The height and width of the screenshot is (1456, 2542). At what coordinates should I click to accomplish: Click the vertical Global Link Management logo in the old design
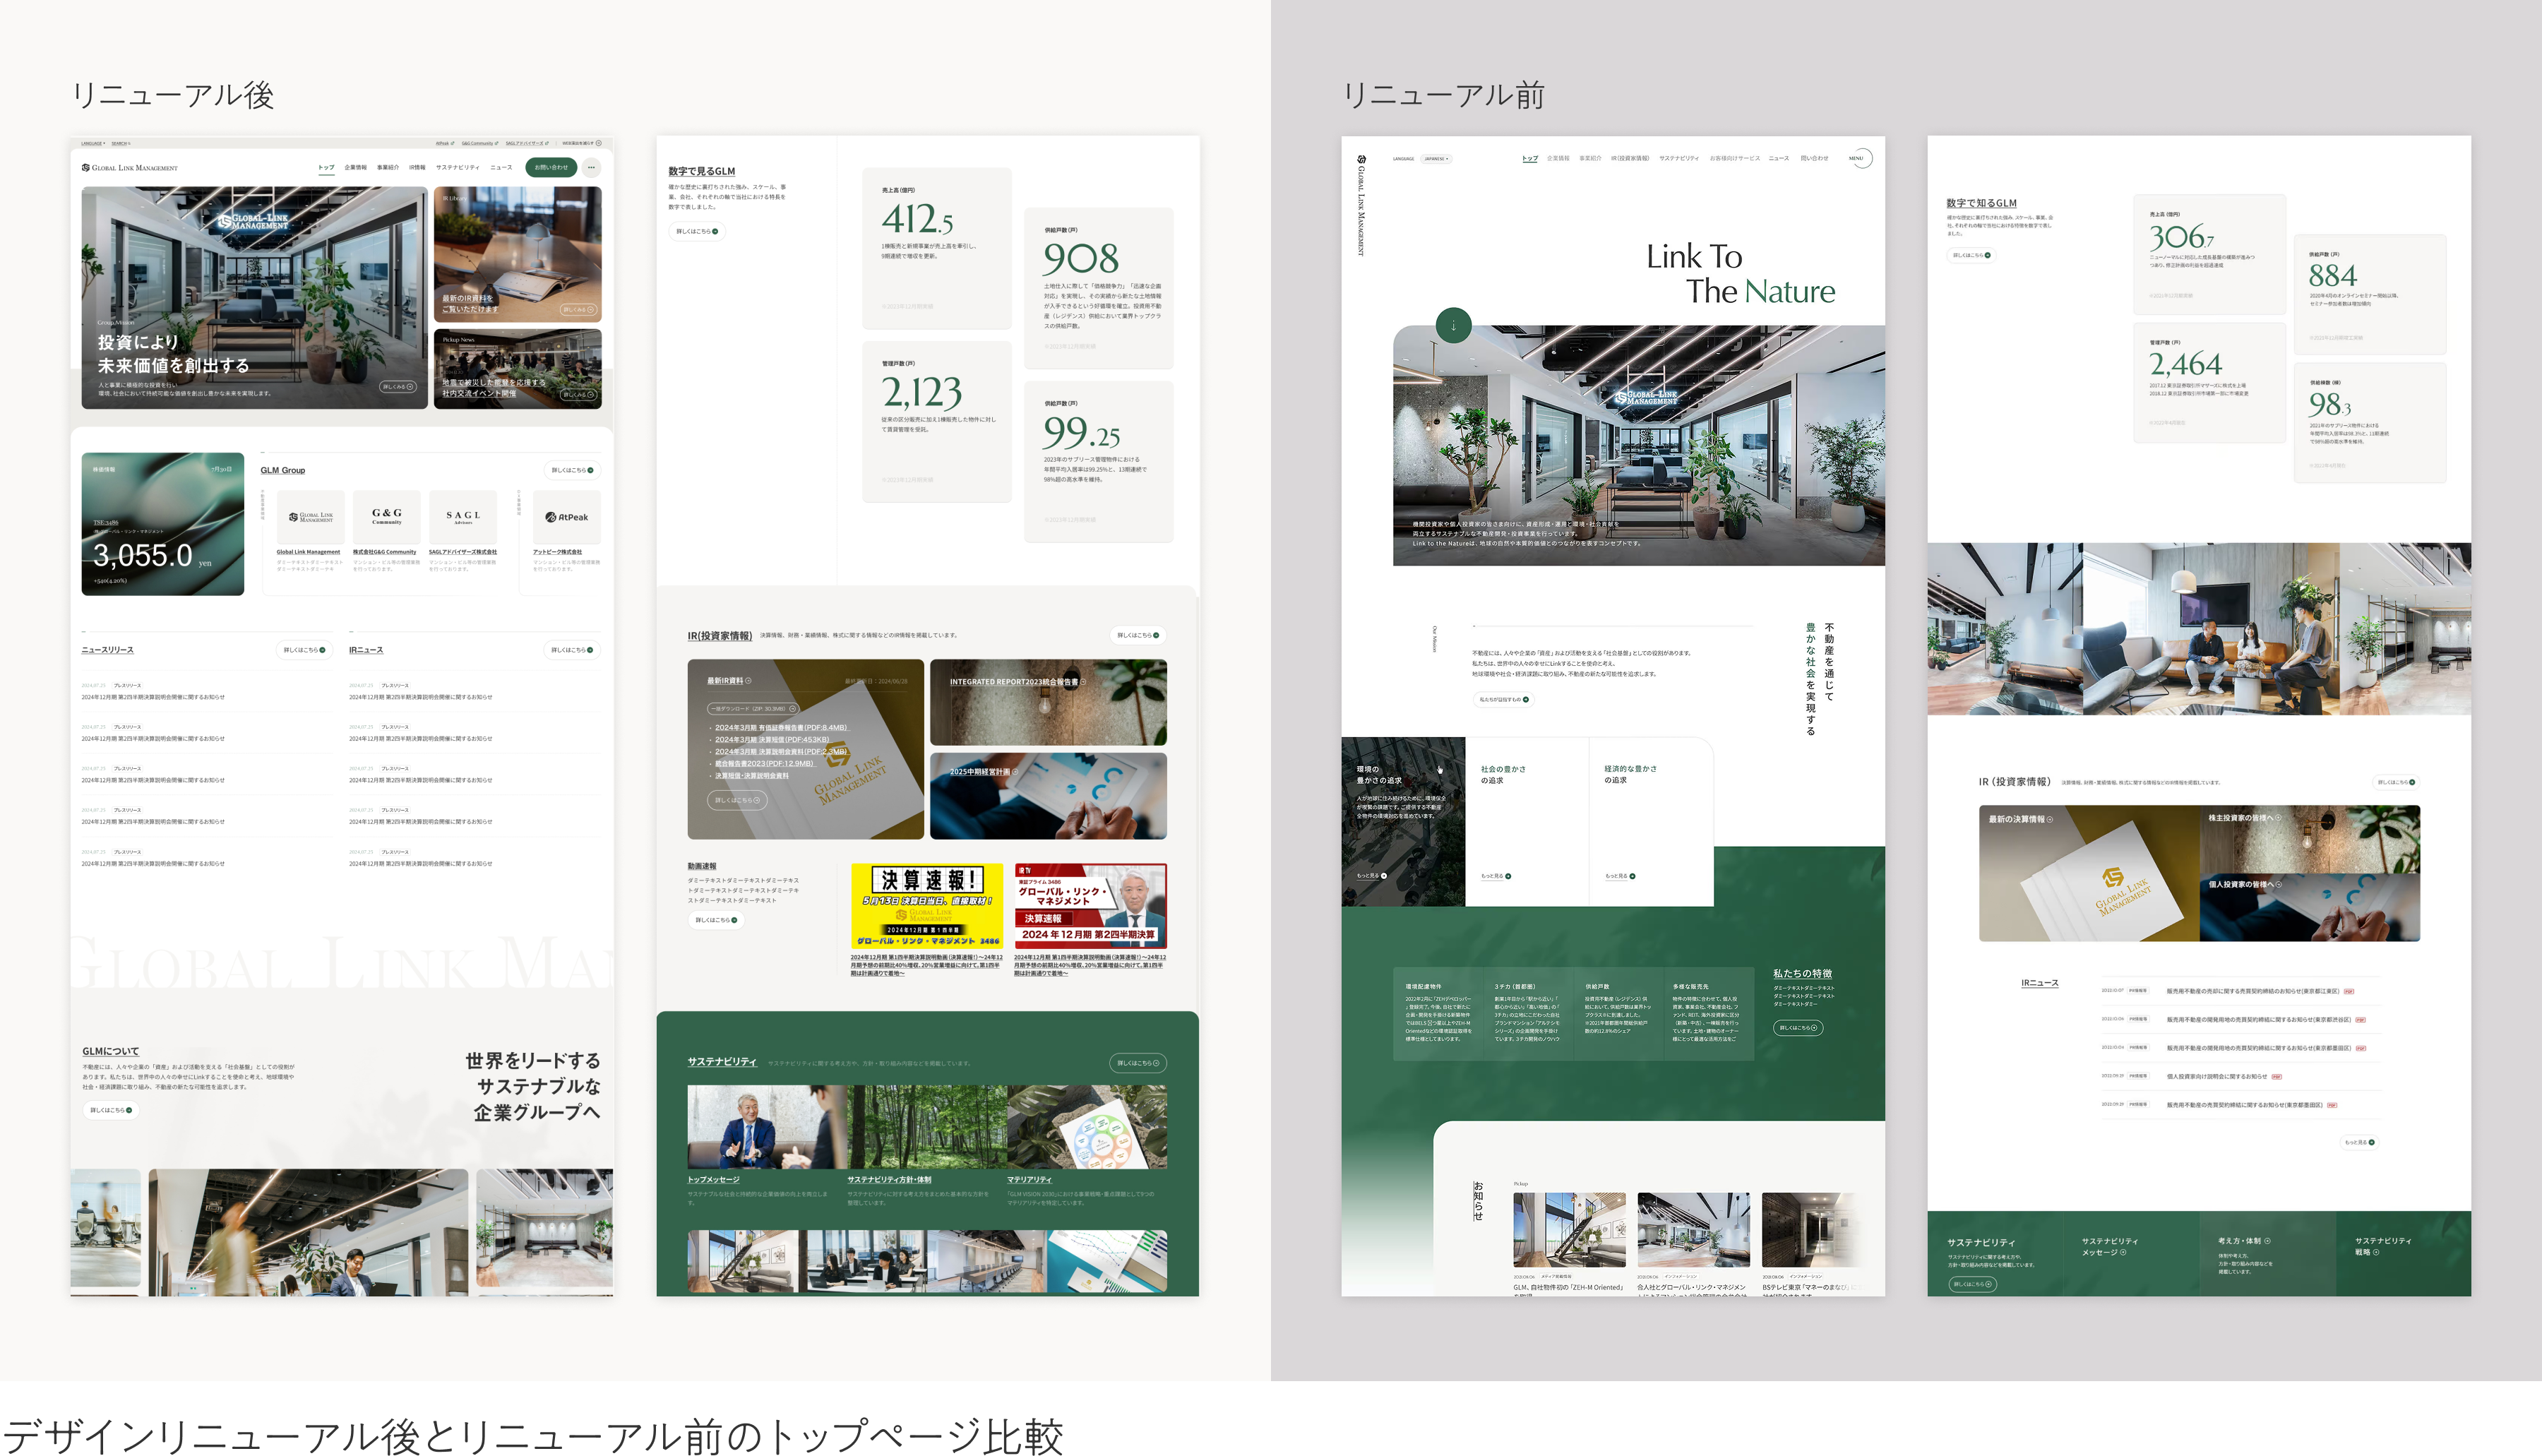tap(1361, 205)
